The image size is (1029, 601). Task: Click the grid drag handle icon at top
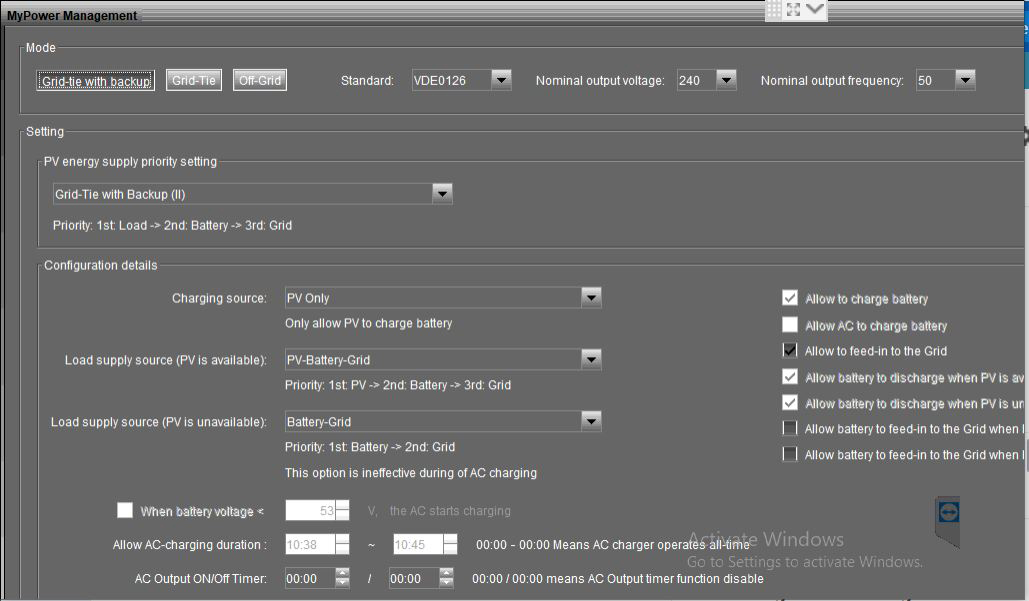[775, 9]
